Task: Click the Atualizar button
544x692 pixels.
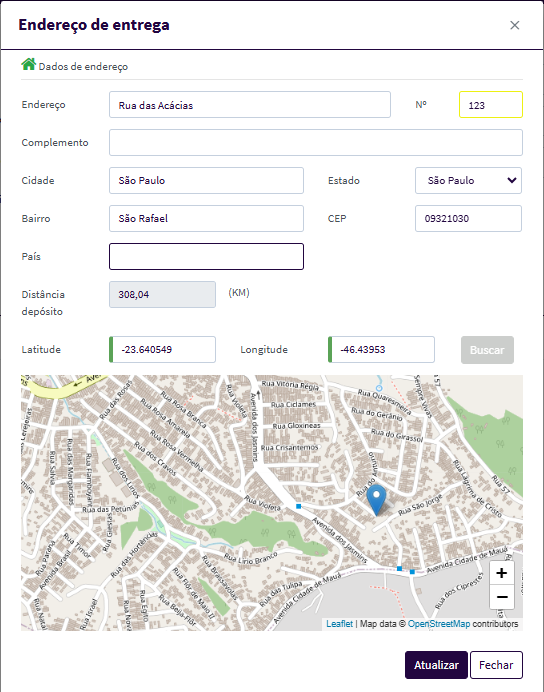Action: [x=436, y=665]
